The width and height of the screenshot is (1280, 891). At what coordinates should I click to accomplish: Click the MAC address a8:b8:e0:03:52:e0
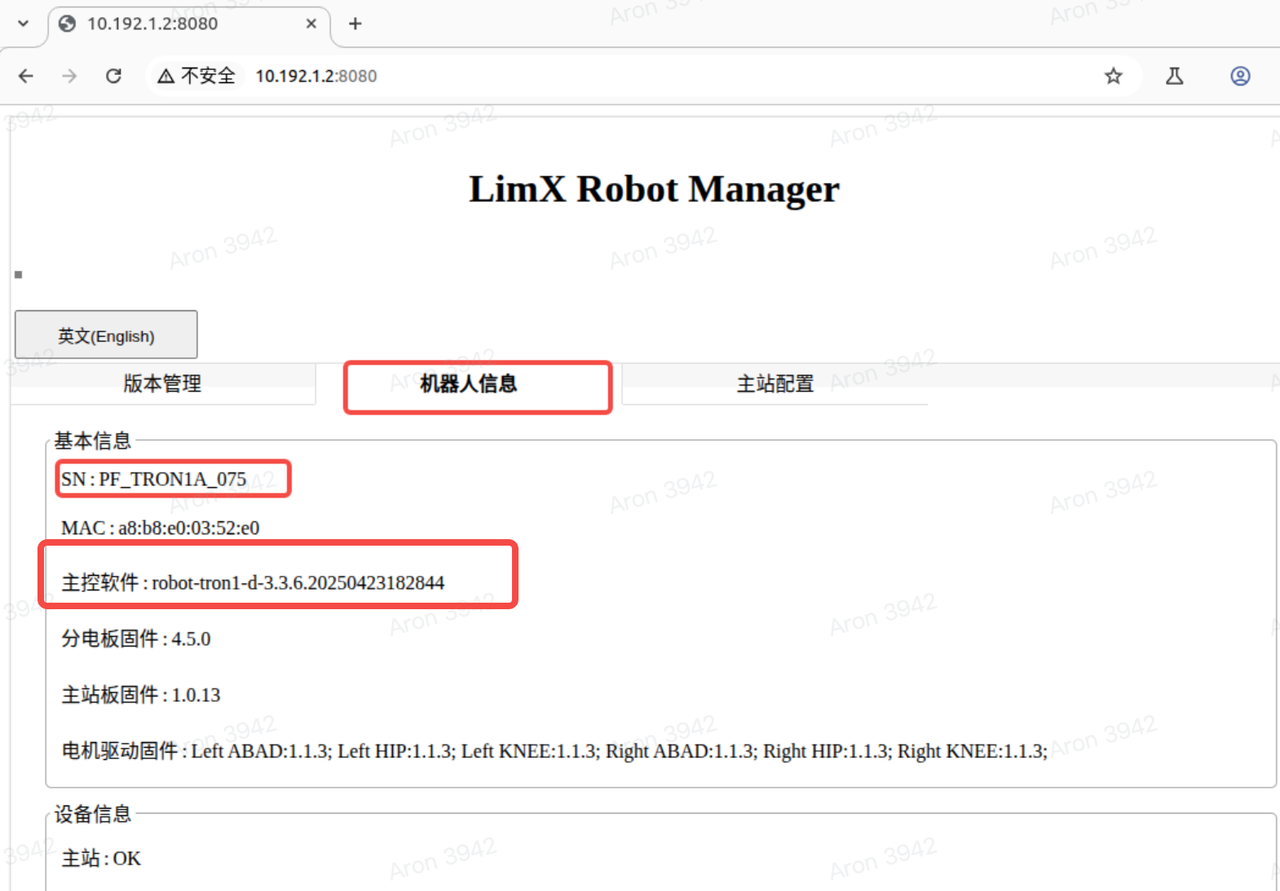[189, 528]
